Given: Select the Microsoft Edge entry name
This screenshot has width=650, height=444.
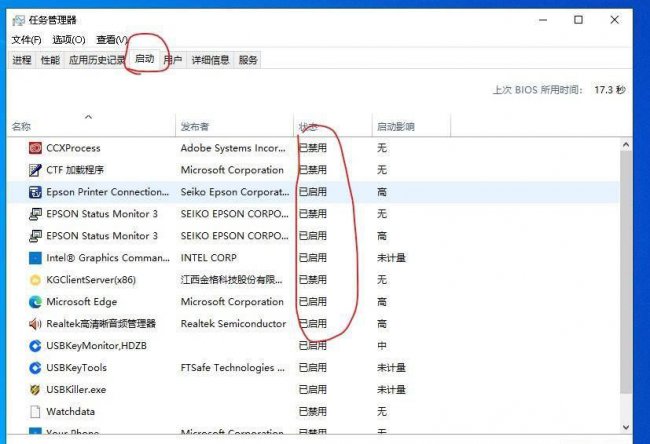Looking at the screenshot, I should click(x=82, y=302).
